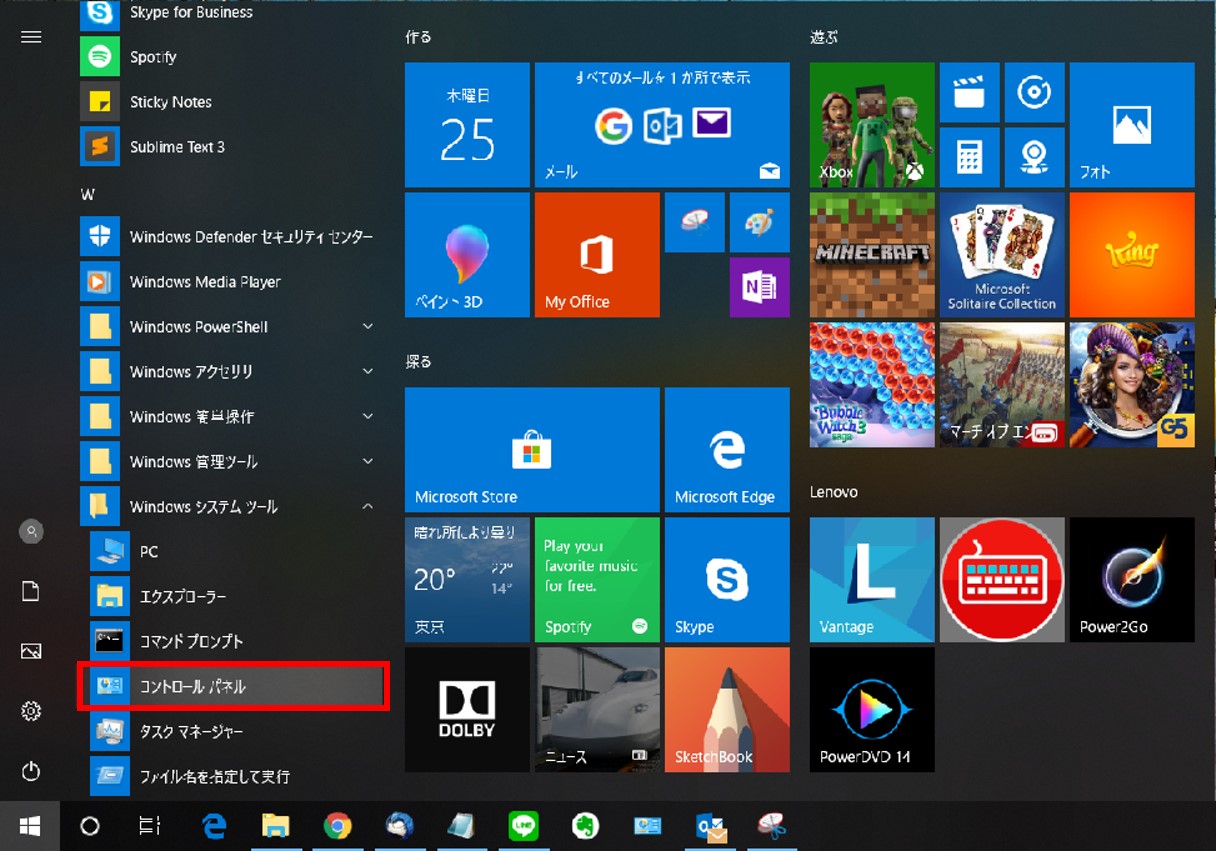
Task: Open the 東京 weather tile
Action: click(467, 580)
